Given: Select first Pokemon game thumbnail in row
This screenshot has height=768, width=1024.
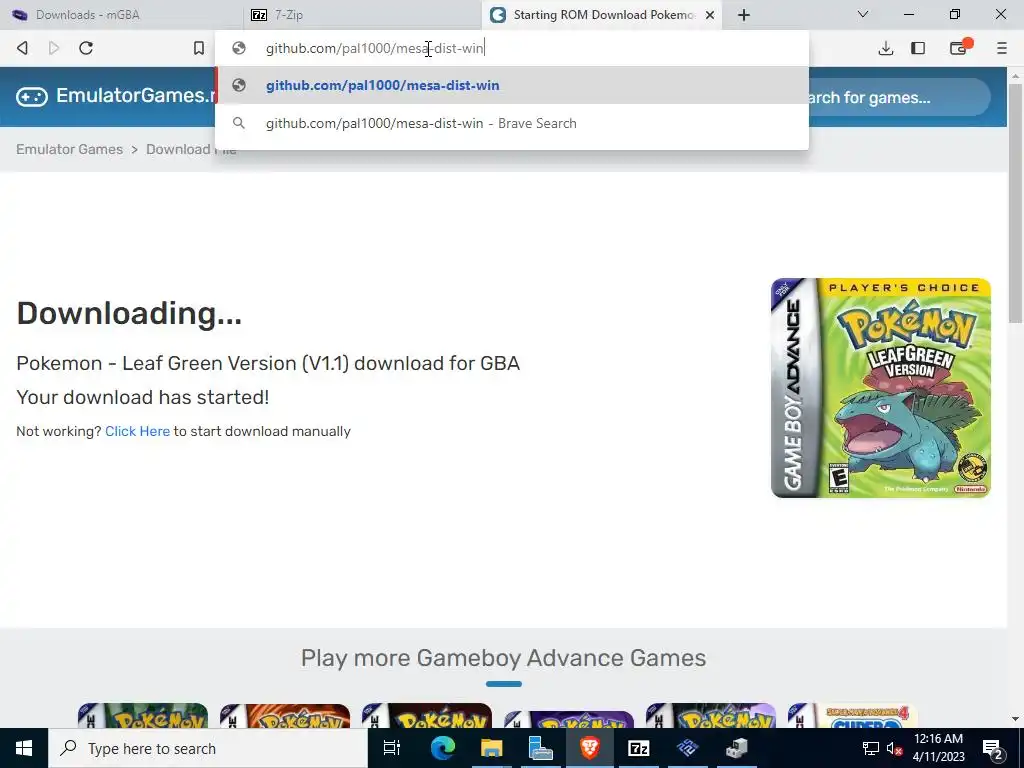Looking at the screenshot, I should click(x=142, y=716).
